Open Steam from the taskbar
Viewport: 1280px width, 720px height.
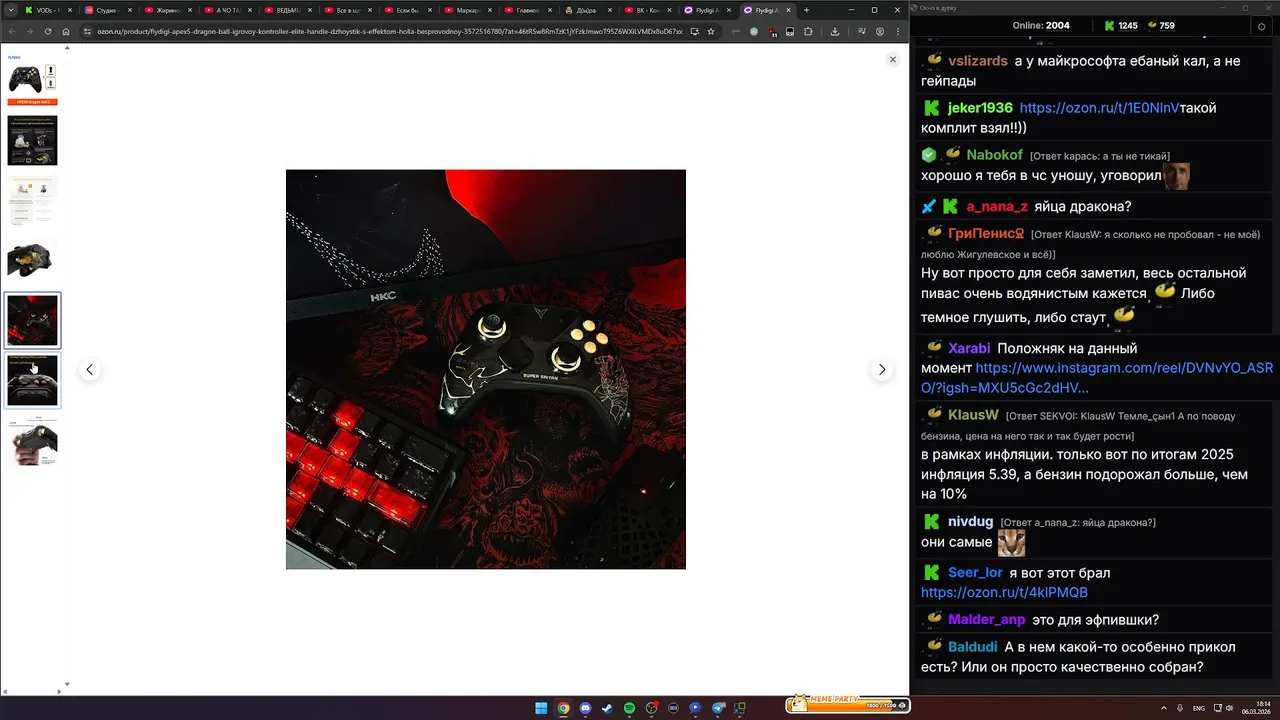coord(607,708)
